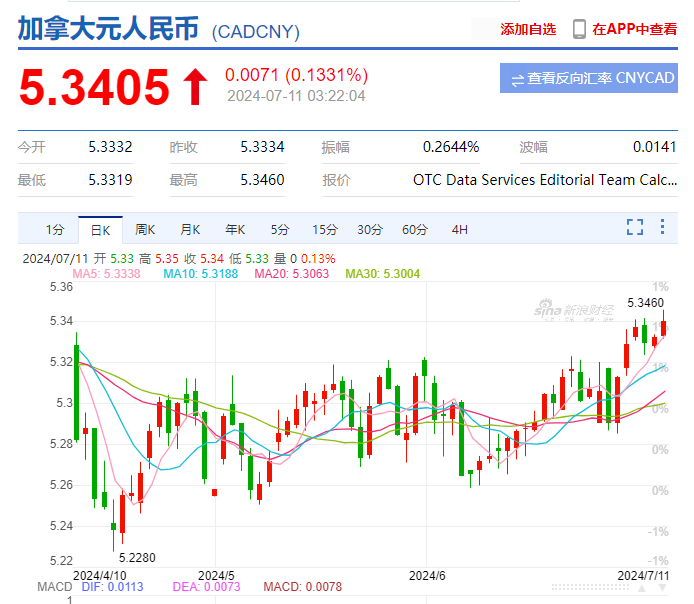Click the timestamp 2024-07-11 03:22:04

click(x=296, y=96)
